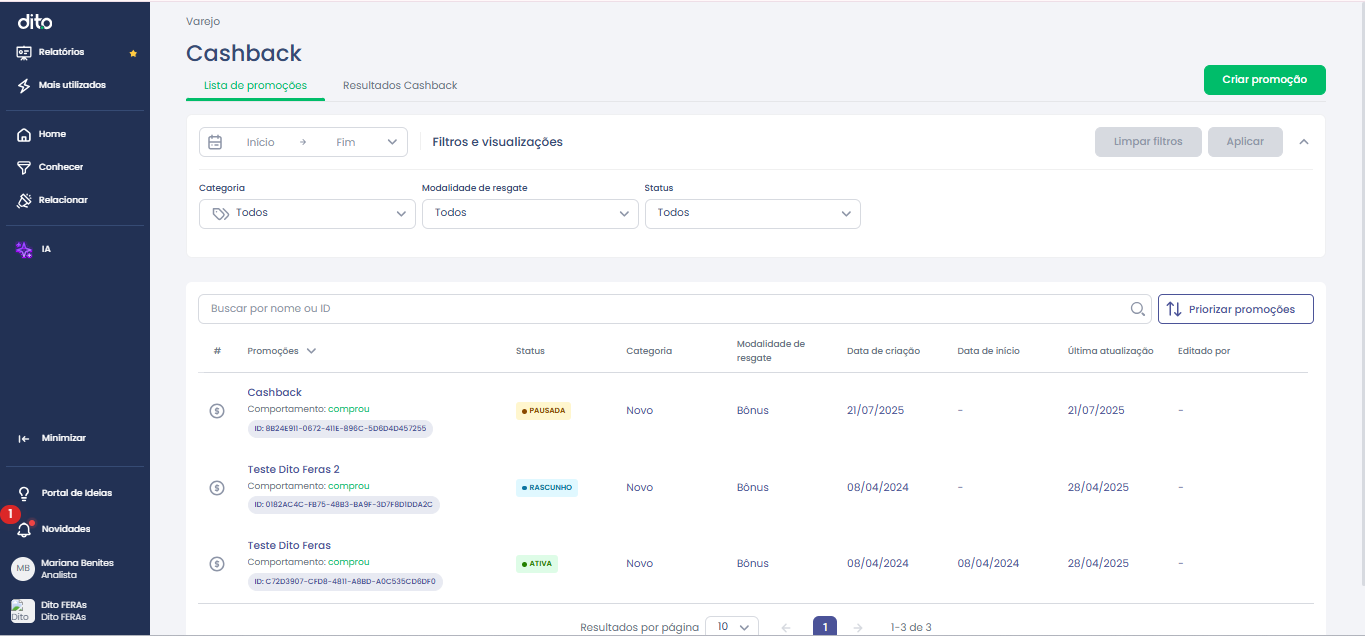Click the search magnifier icon
The width and height of the screenshot is (1365, 636).
tap(1137, 309)
